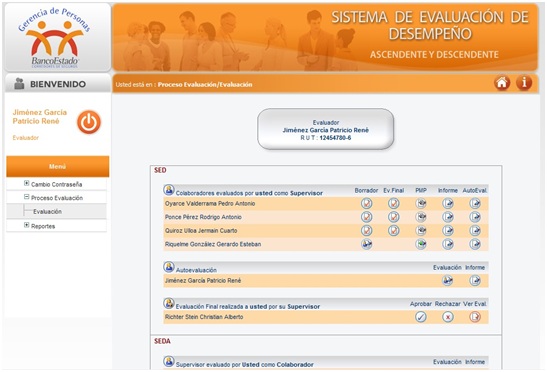View AutoEval for Riquelme González Gerardo Esteban
Screen dimensions: 547x372
pyautogui.click(x=475, y=244)
